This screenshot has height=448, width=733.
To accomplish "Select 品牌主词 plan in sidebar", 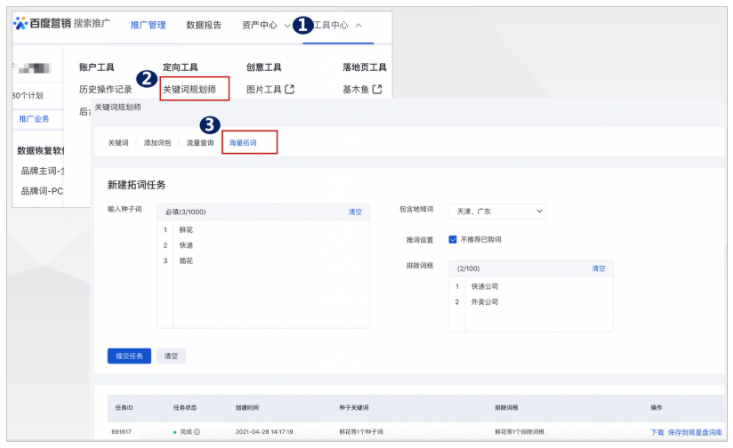I will pos(42,171).
